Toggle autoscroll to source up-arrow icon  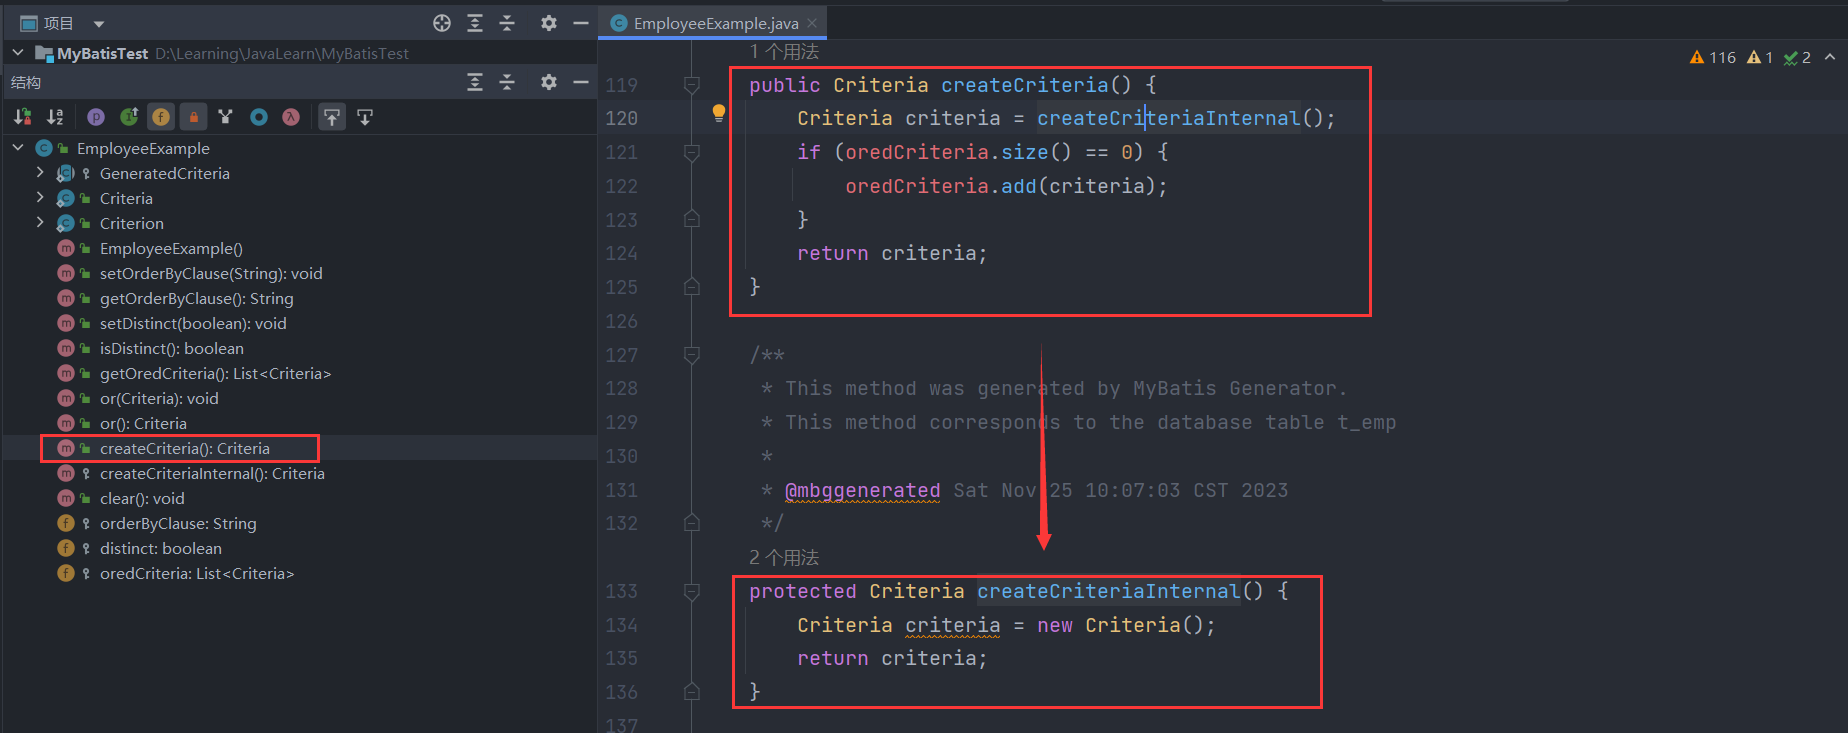[x=332, y=117]
